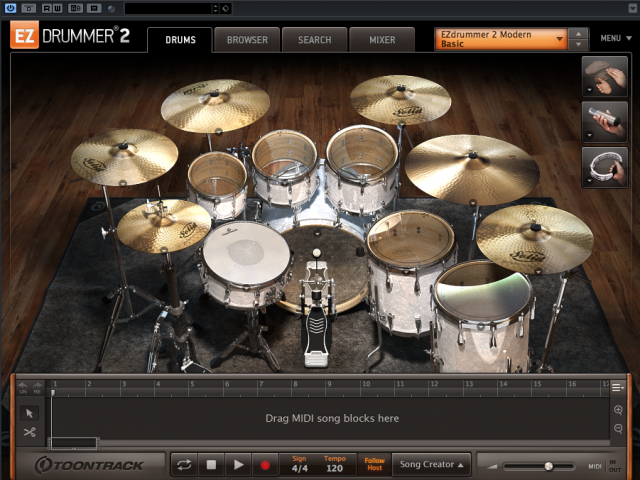Click the playhead marker at bar 1
The width and height of the screenshot is (640, 480).
coord(53,392)
